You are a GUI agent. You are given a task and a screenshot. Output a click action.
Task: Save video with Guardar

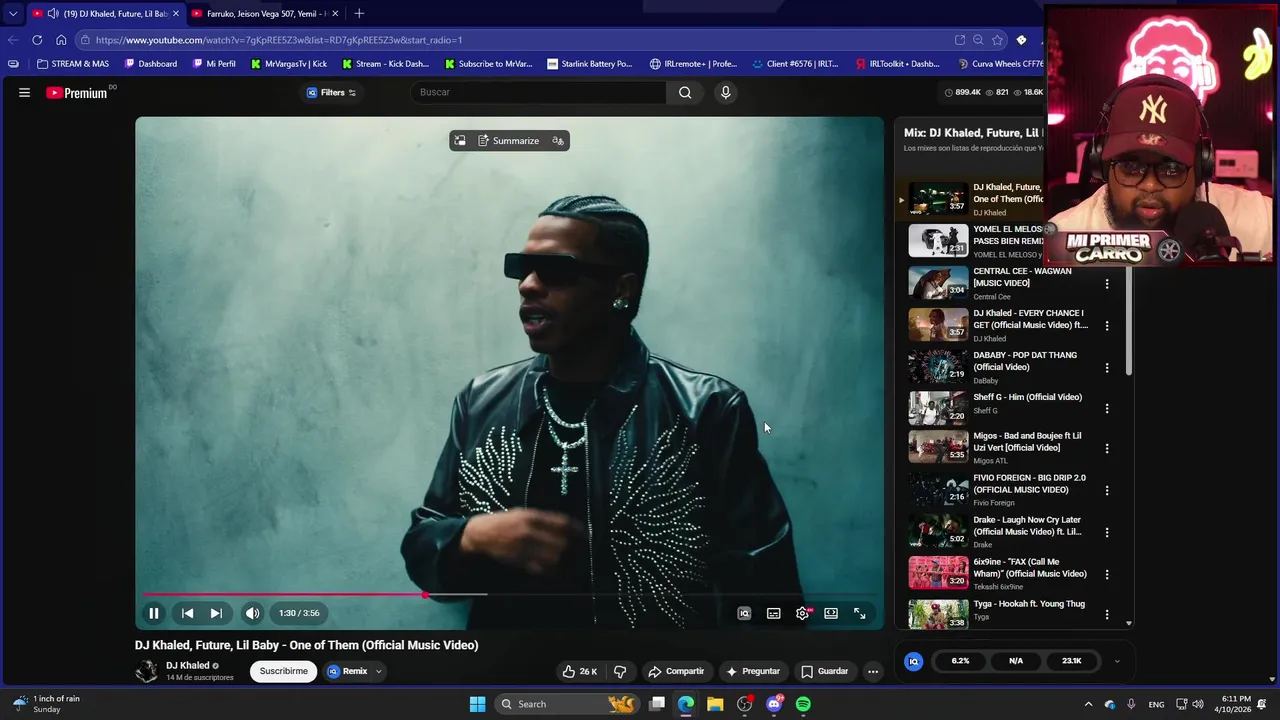click(x=825, y=671)
